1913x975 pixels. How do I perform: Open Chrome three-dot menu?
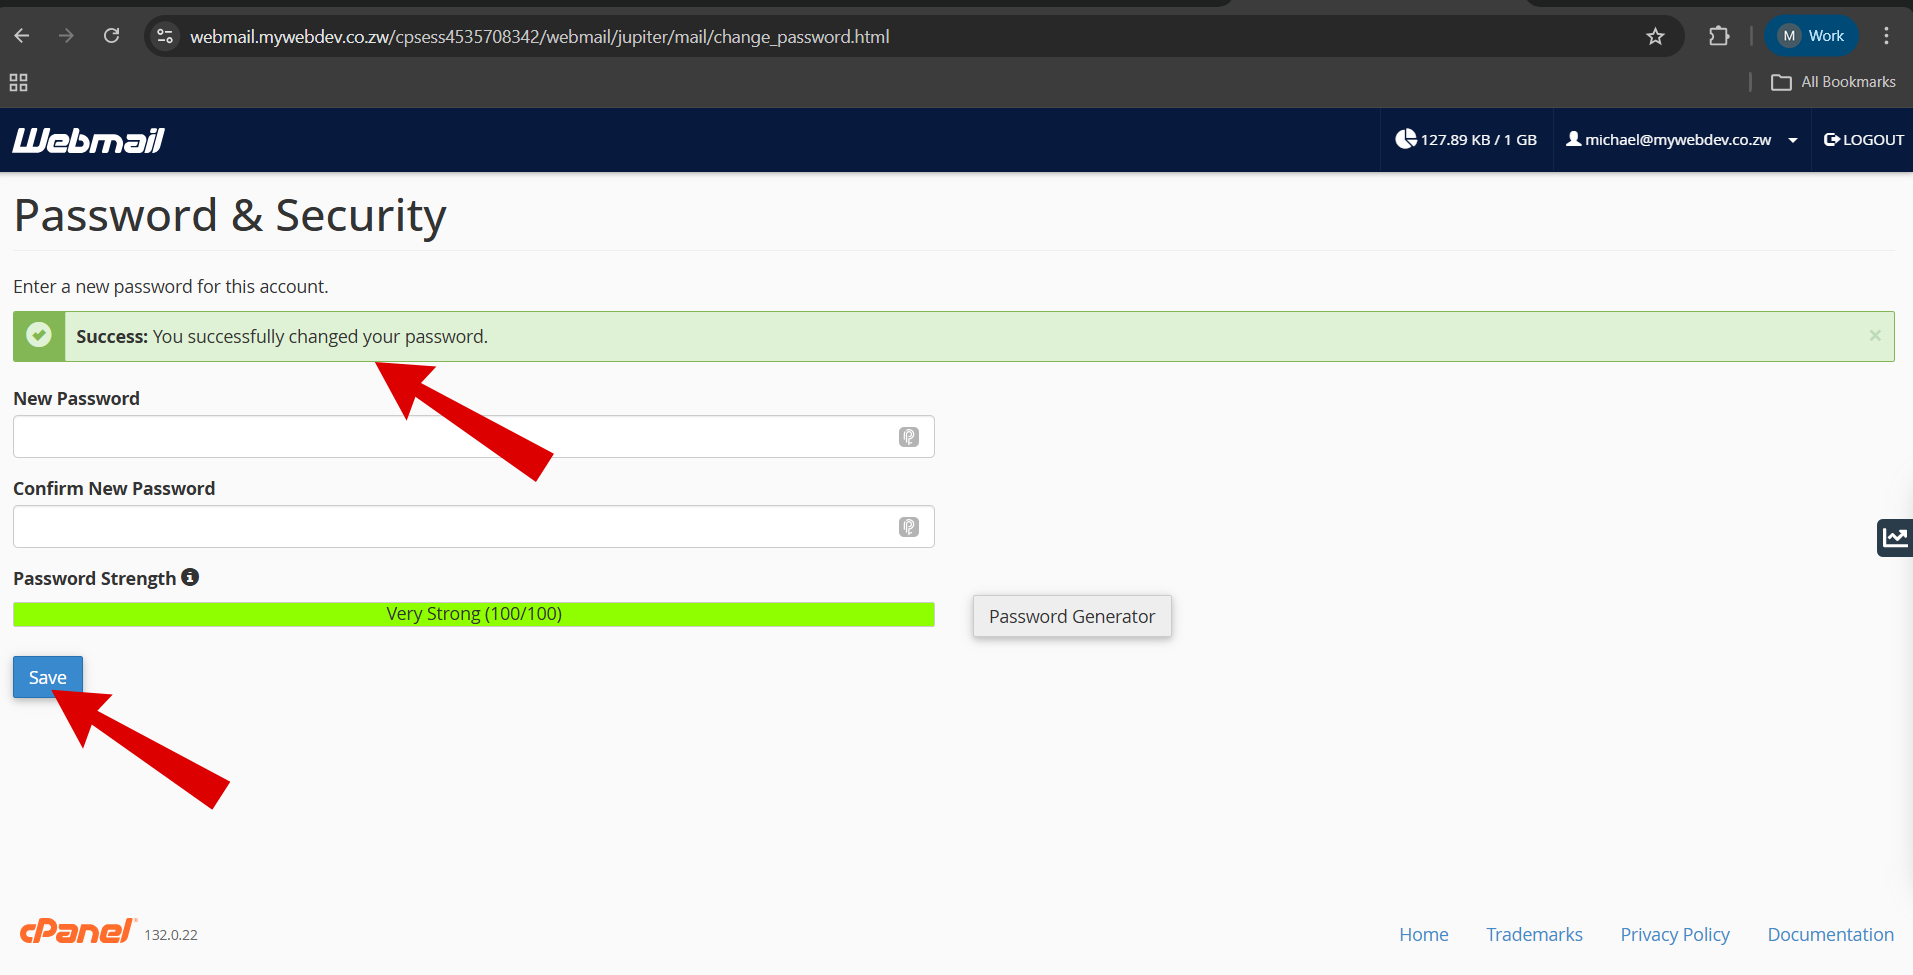click(x=1886, y=37)
